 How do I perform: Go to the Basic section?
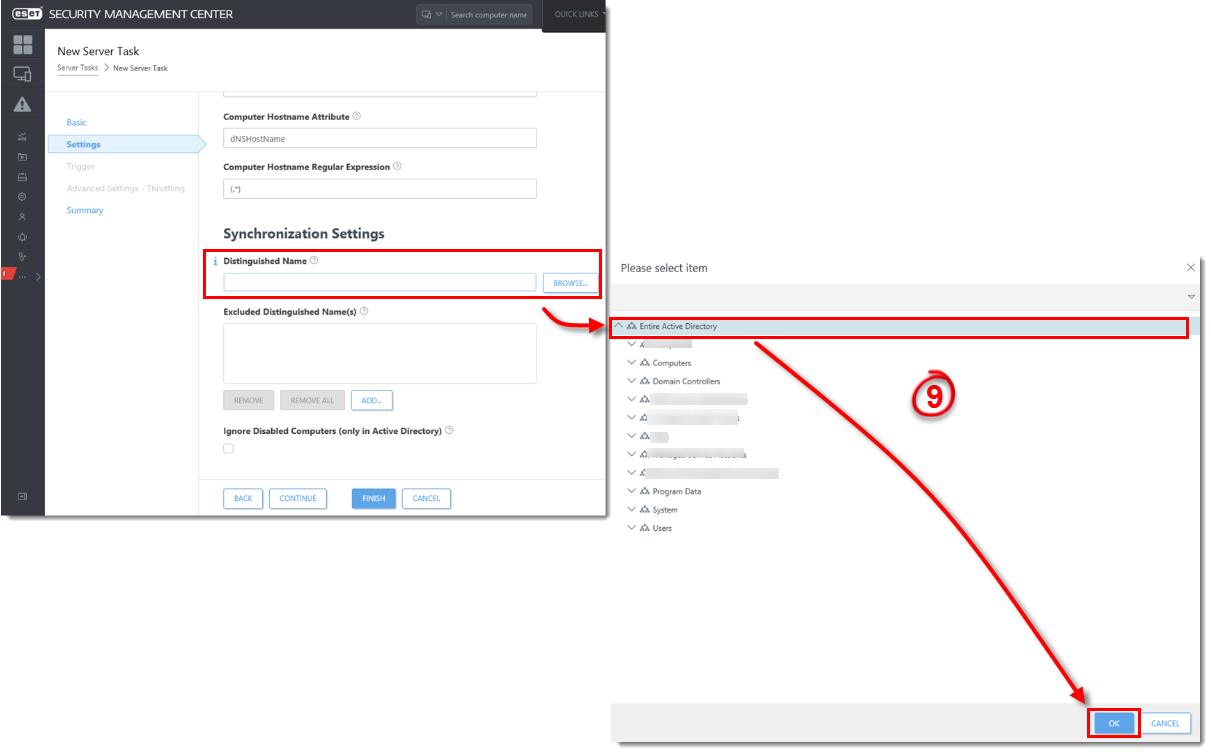pyautogui.click(x=76, y=122)
